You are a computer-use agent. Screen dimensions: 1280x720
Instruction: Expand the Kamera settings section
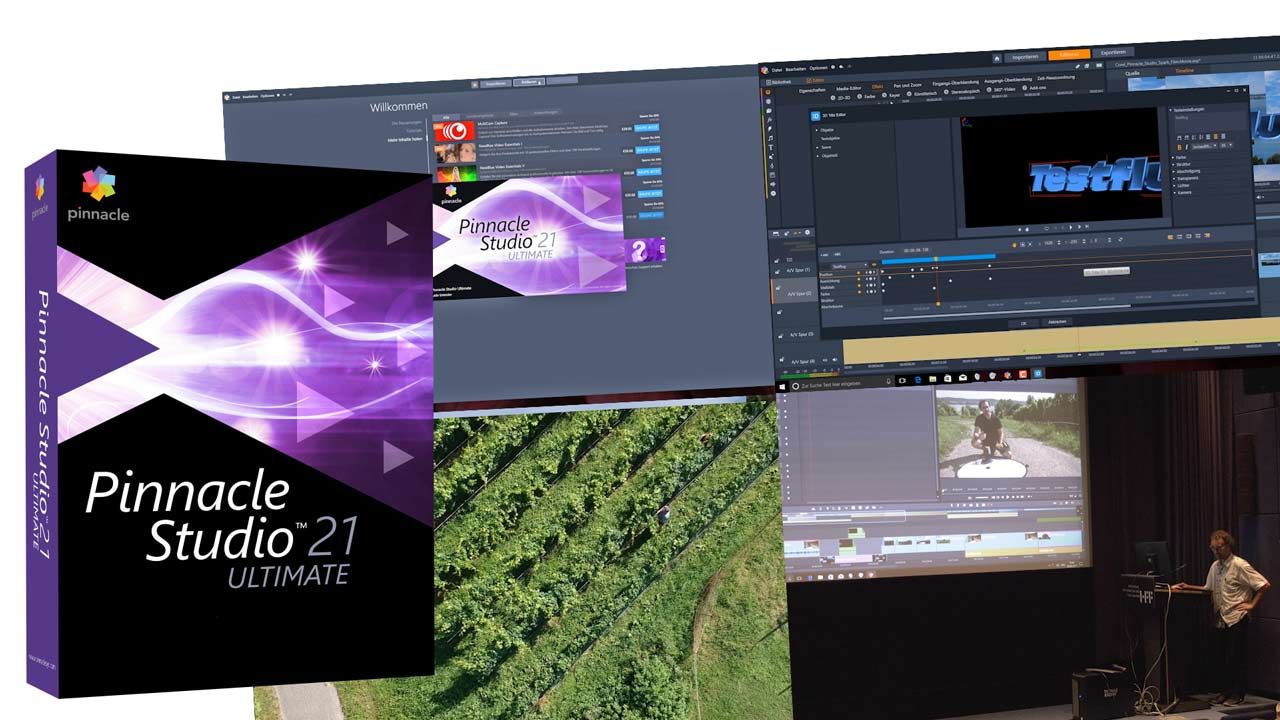(x=1173, y=193)
